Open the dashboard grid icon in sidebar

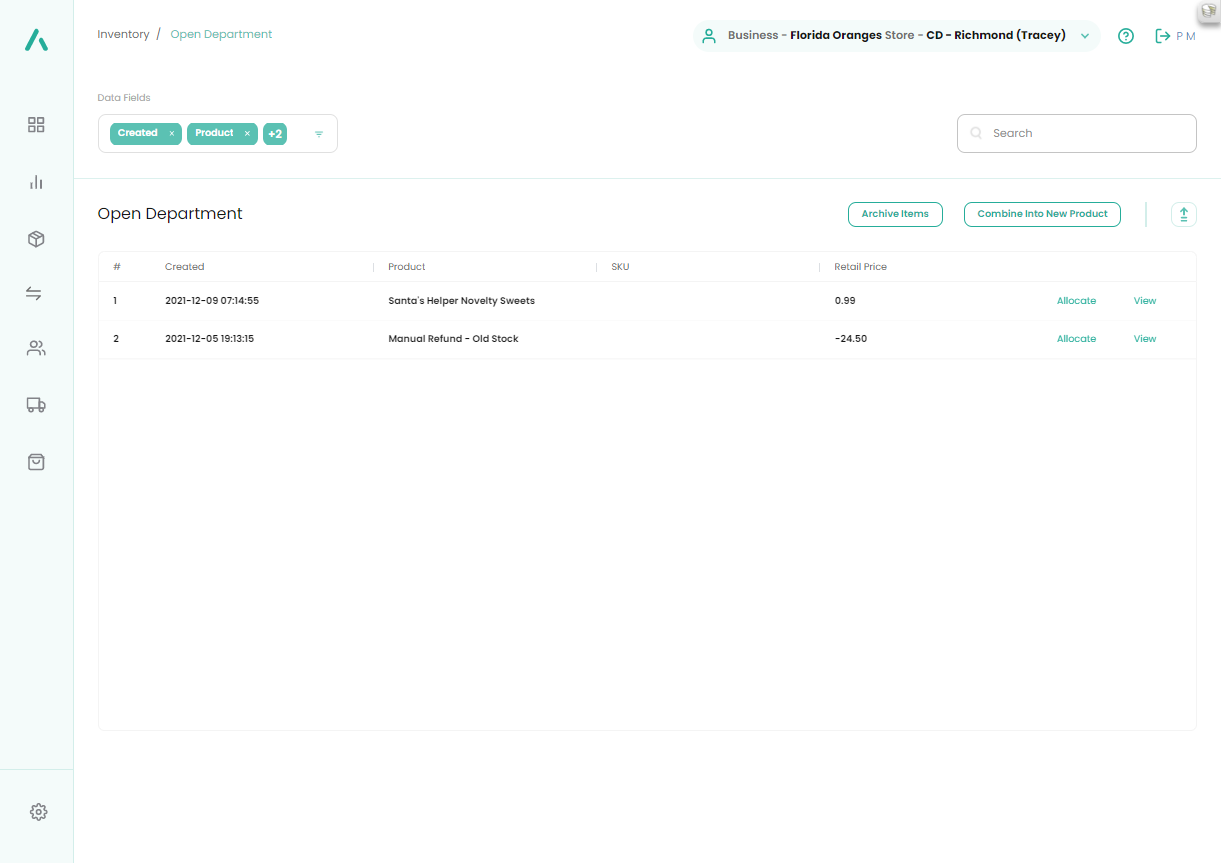click(x=36, y=125)
